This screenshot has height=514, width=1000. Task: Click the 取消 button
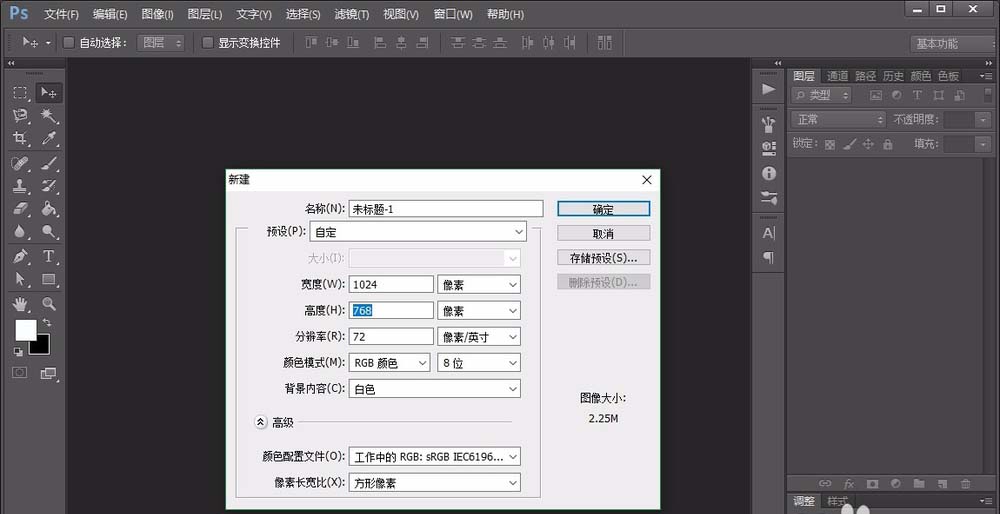[603, 233]
